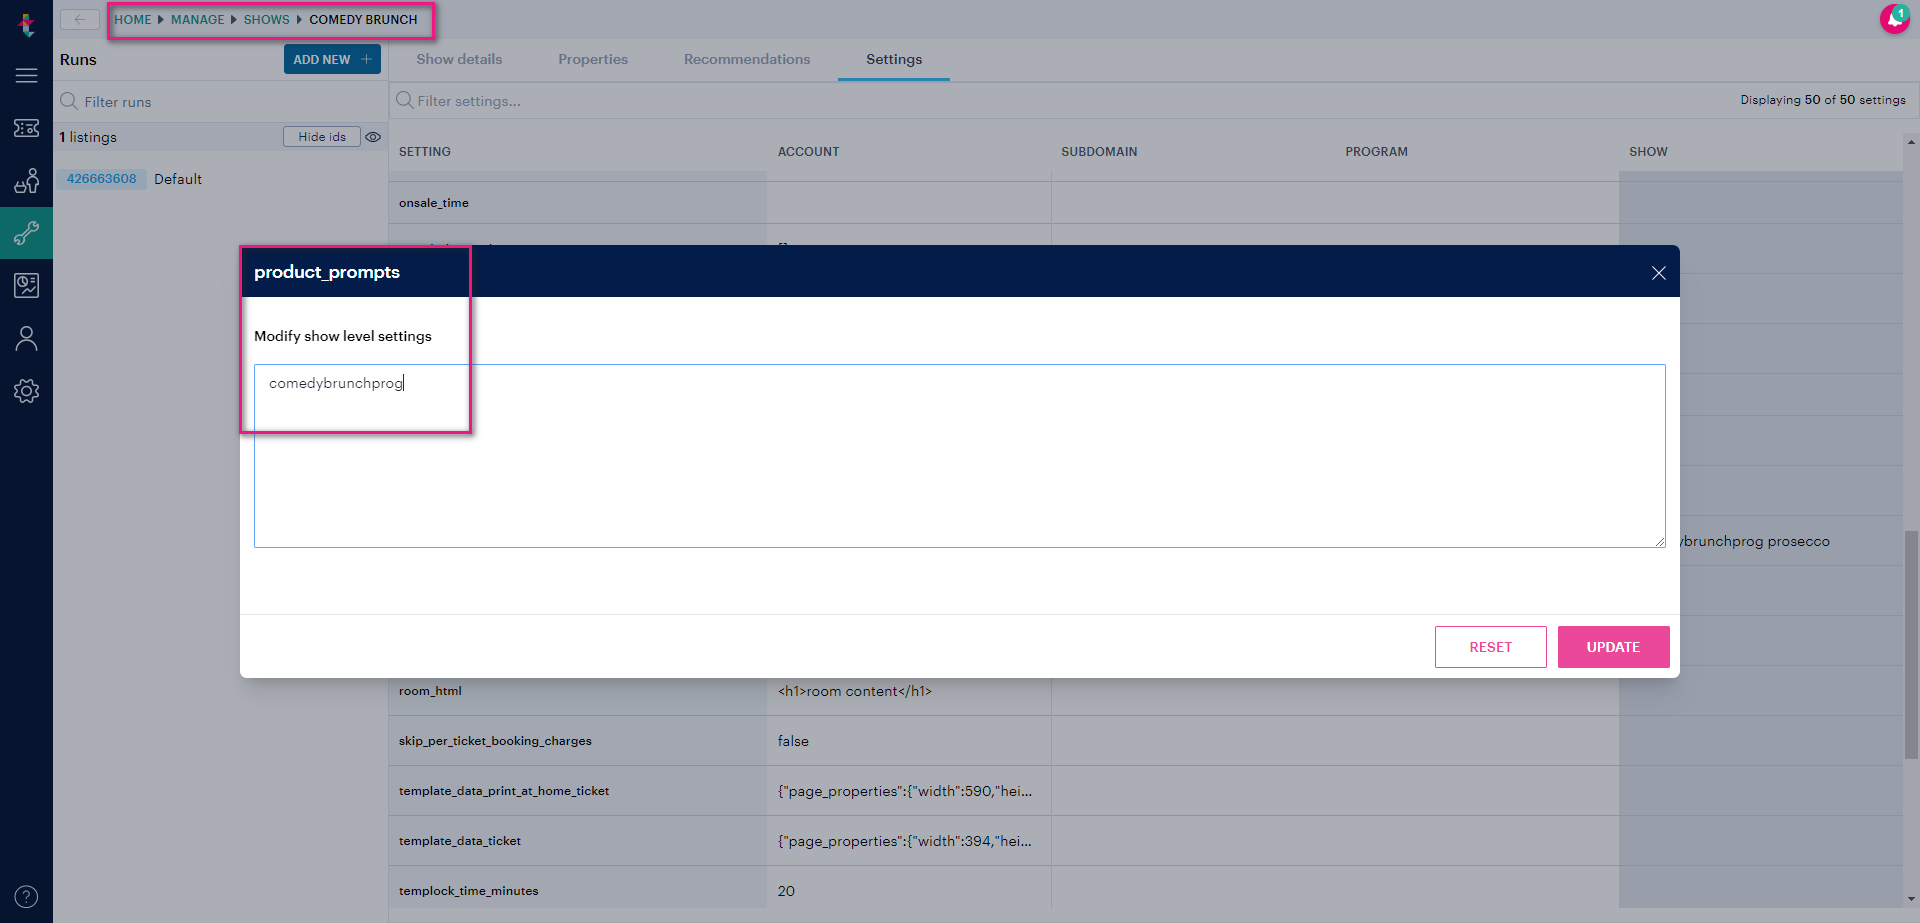The width and height of the screenshot is (1920, 923).
Task: Click the text area resize handle corner
Action: [1659, 541]
